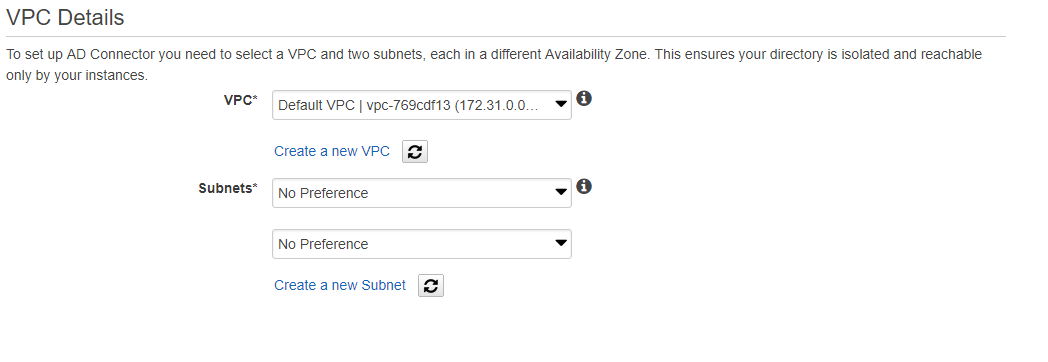
Task: Select the first No Preference subnet field
Action: pyautogui.click(x=422, y=193)
